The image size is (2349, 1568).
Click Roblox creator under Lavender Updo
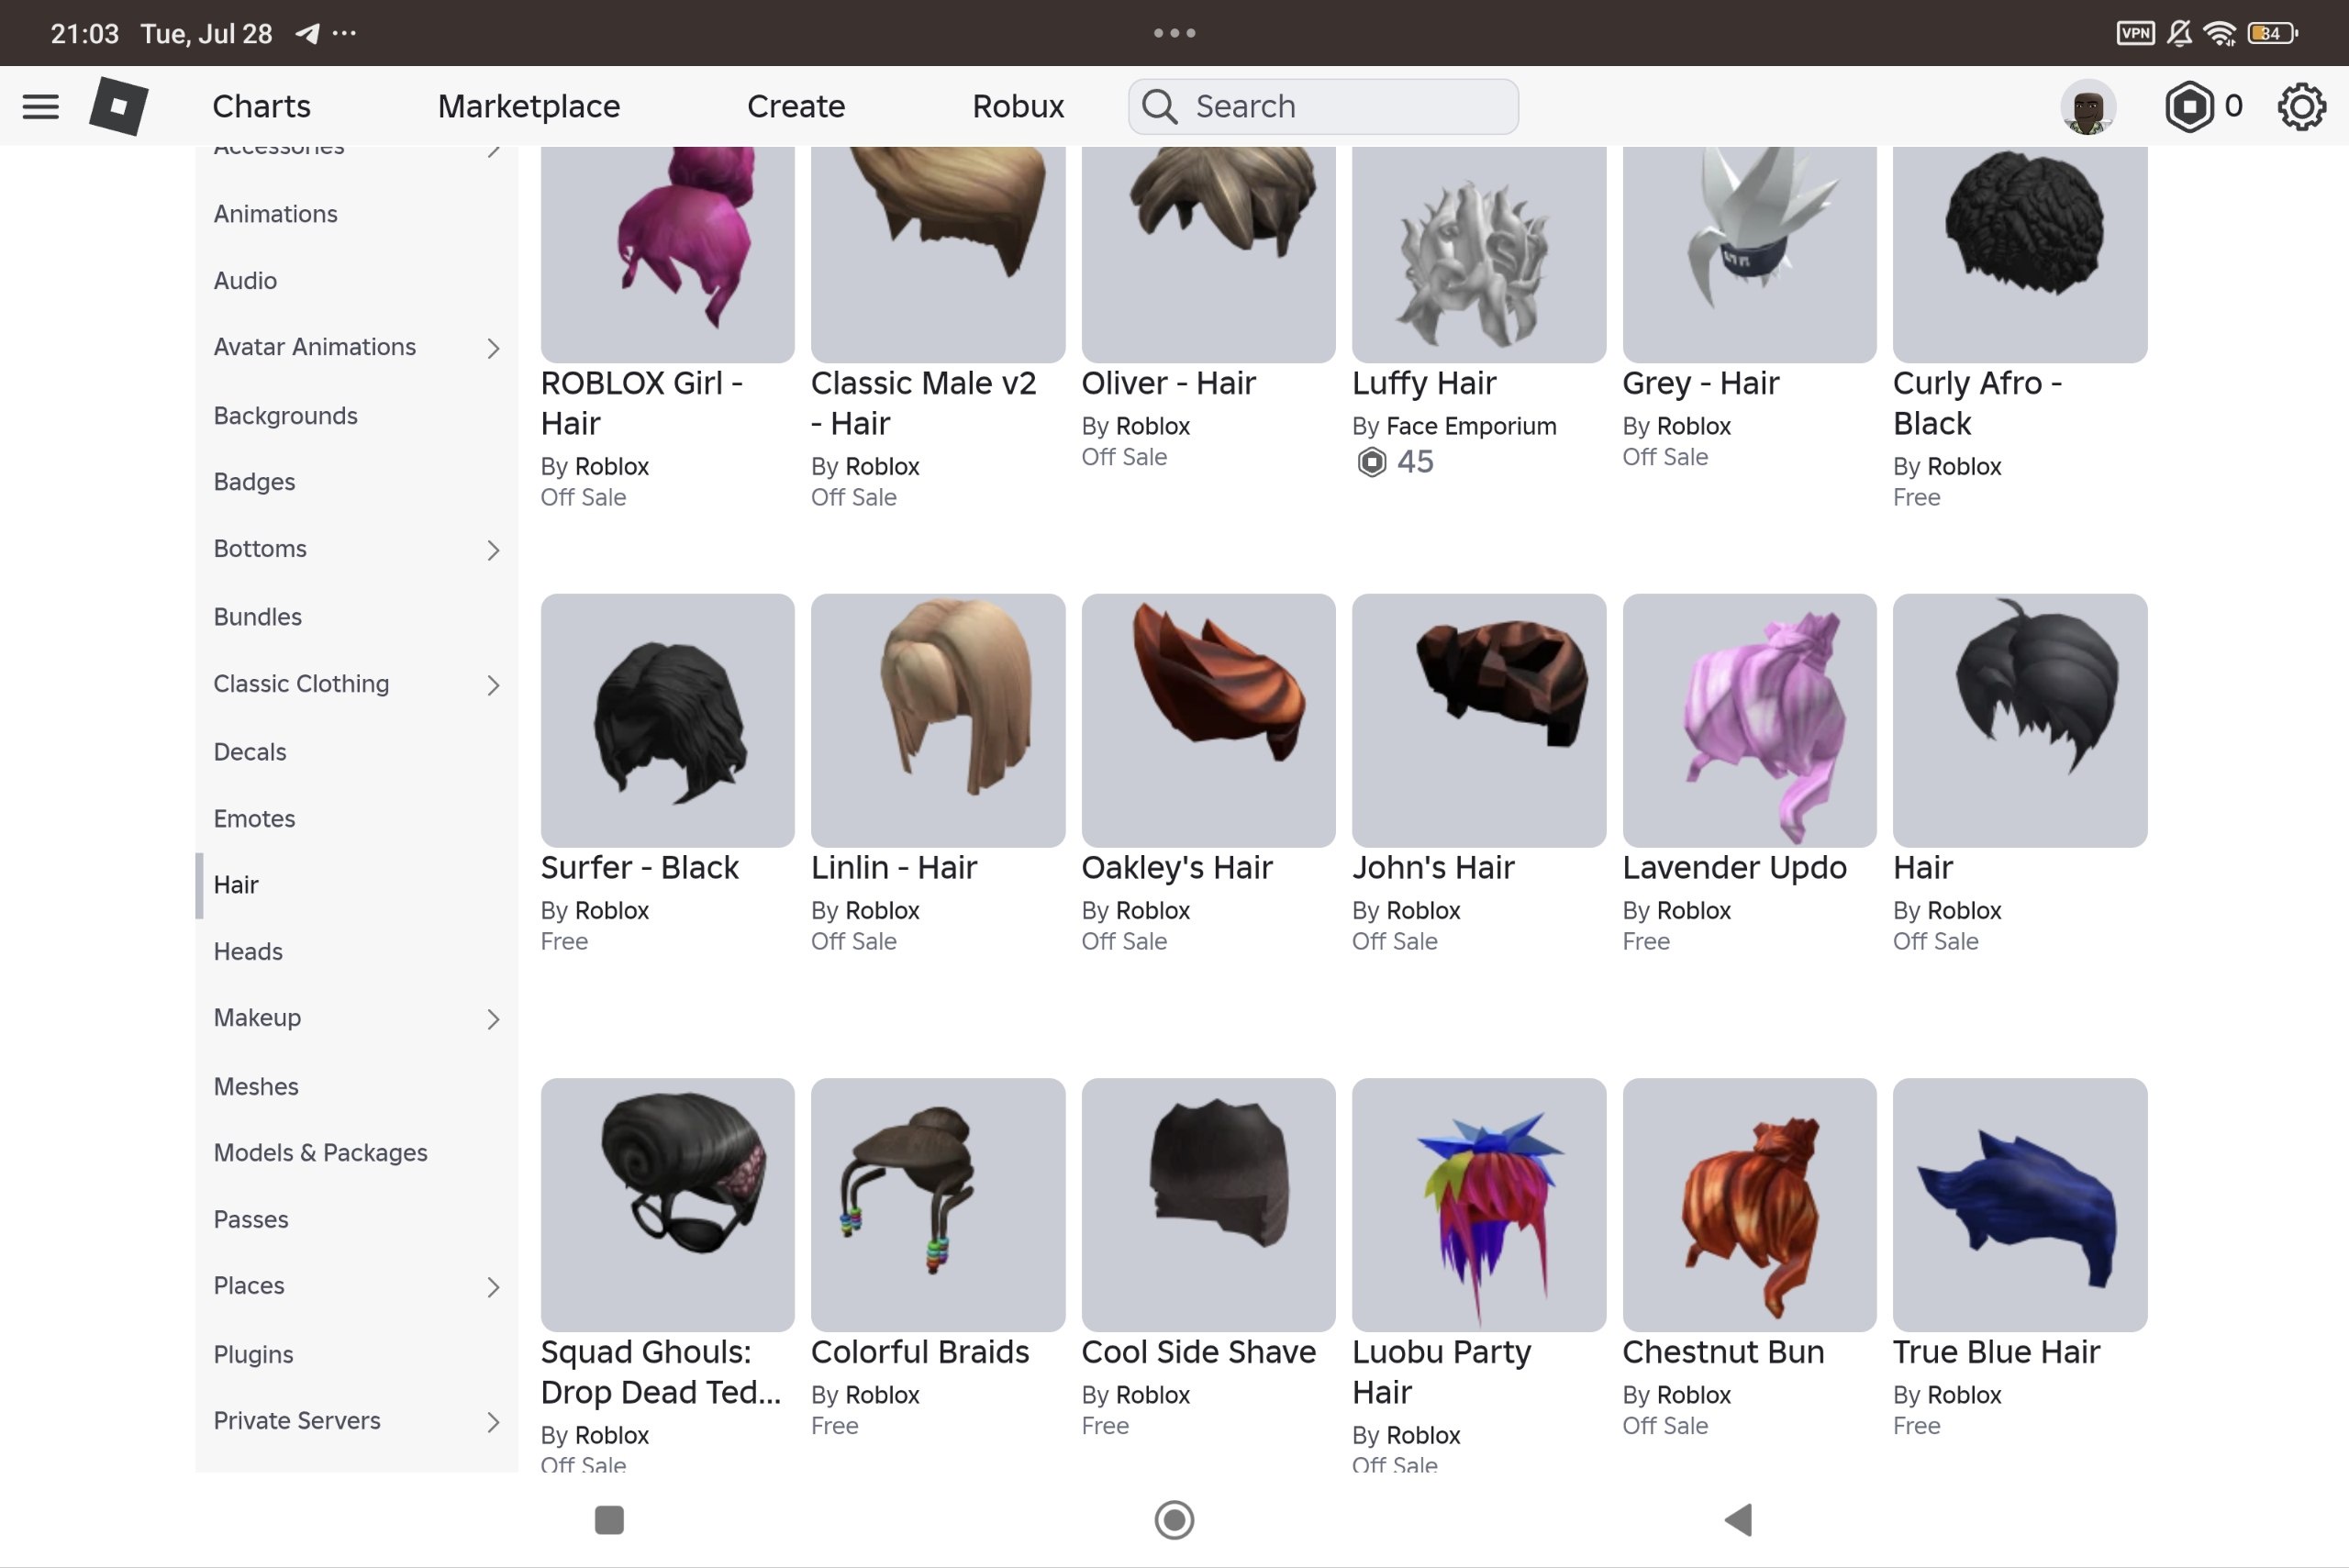click(x=1694, y=911)
